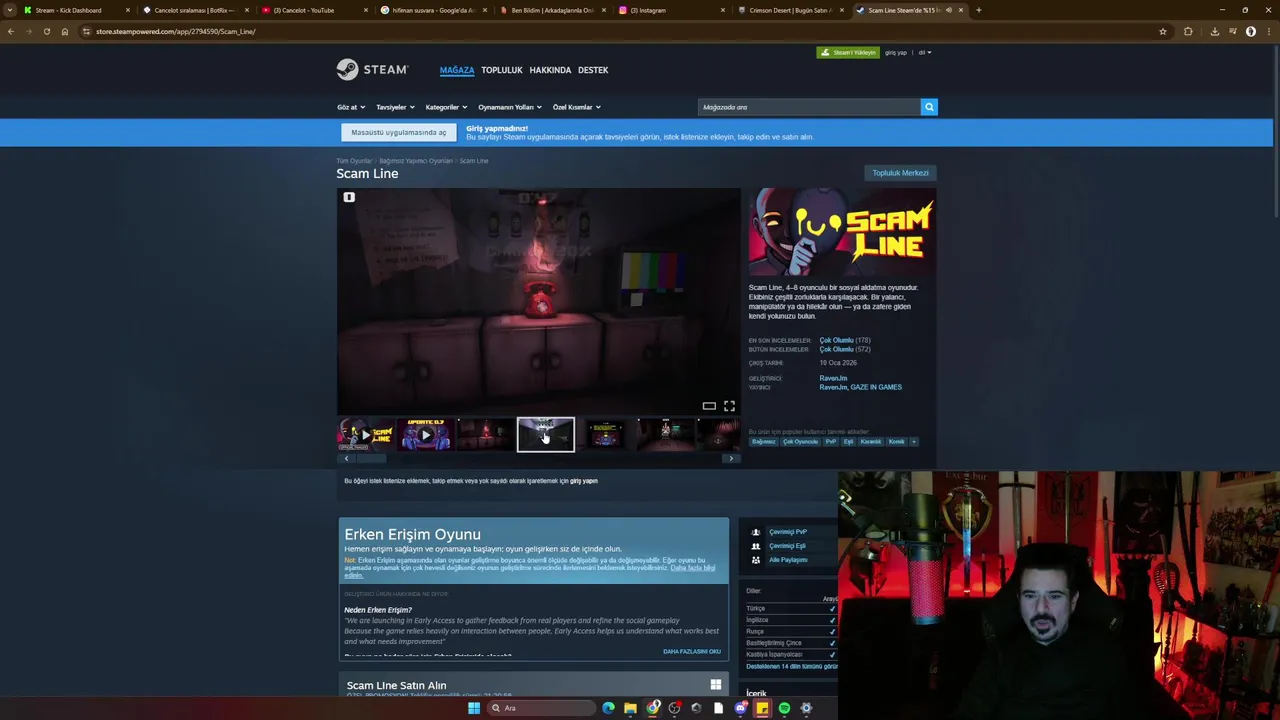
Task: Reload the page in the browser
Action: (46, 31)
